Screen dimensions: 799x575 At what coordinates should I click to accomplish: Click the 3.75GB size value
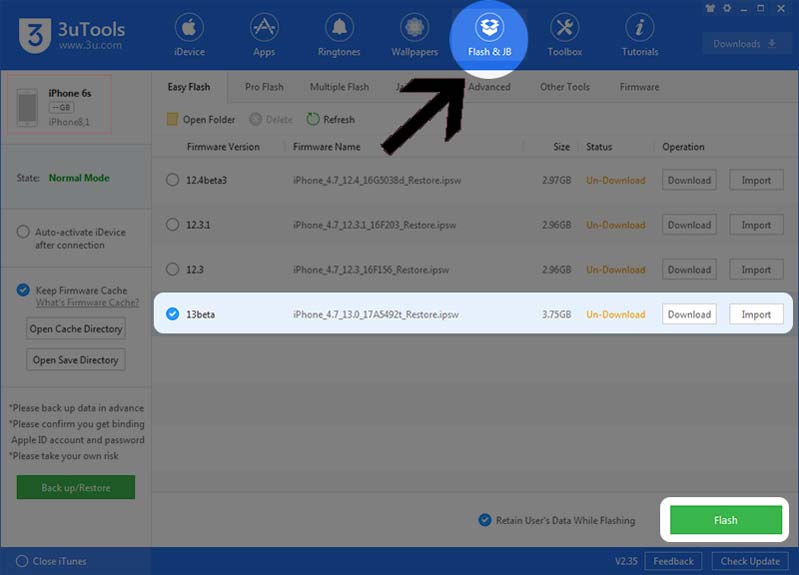click(556, 315)
